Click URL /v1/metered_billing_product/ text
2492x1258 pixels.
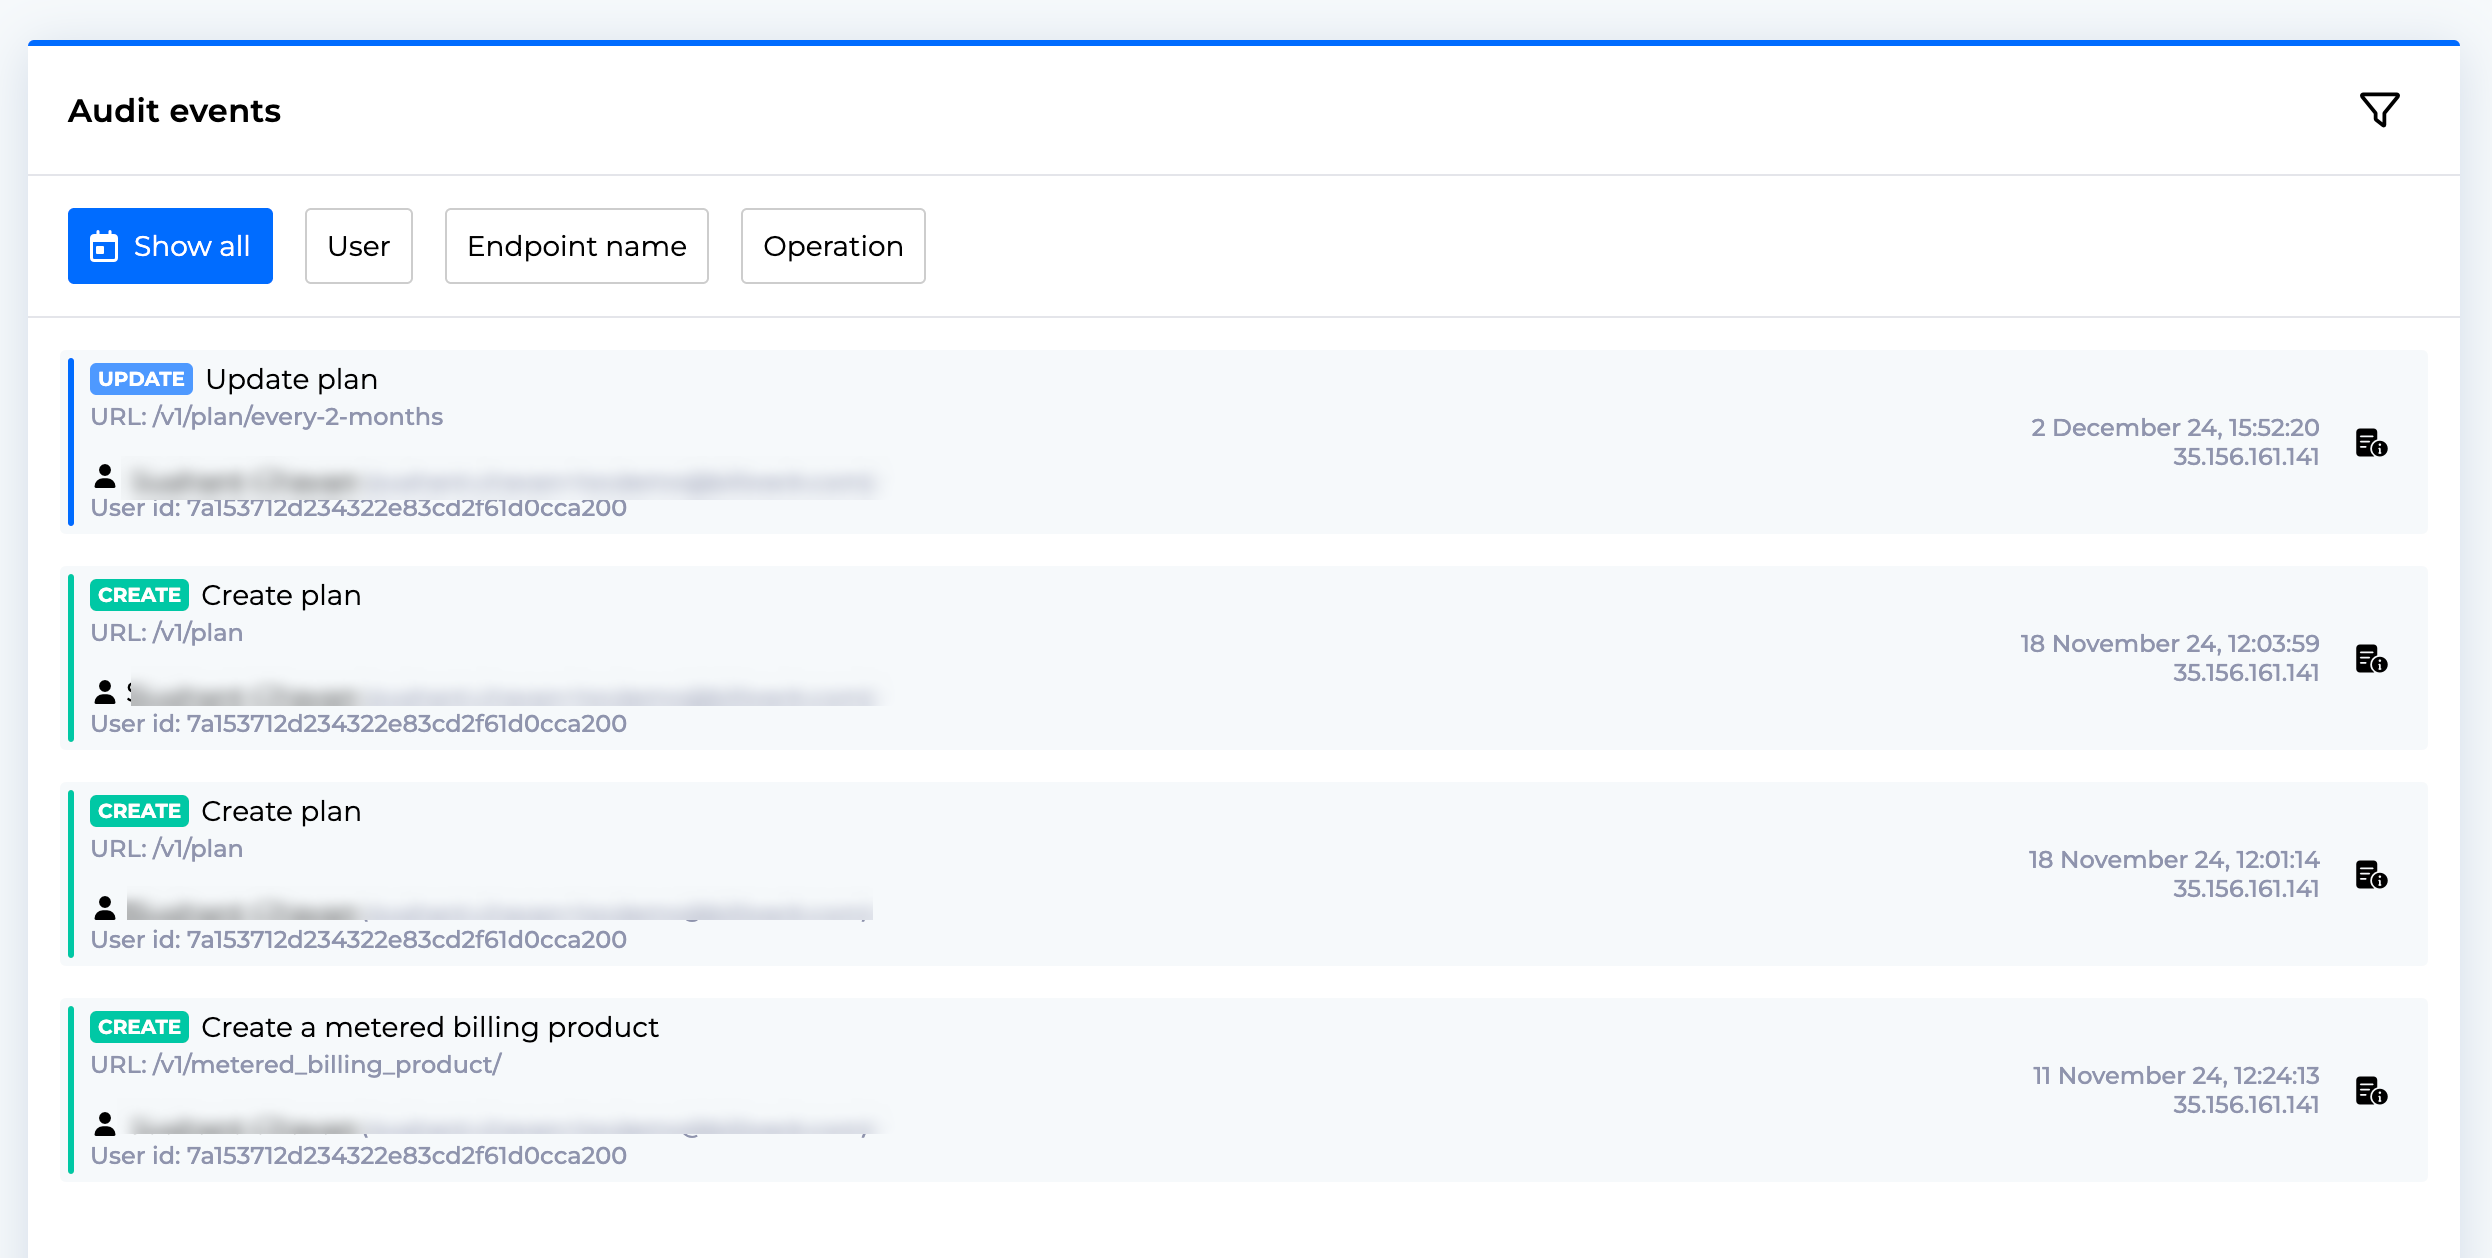[x=296, y=1064]
